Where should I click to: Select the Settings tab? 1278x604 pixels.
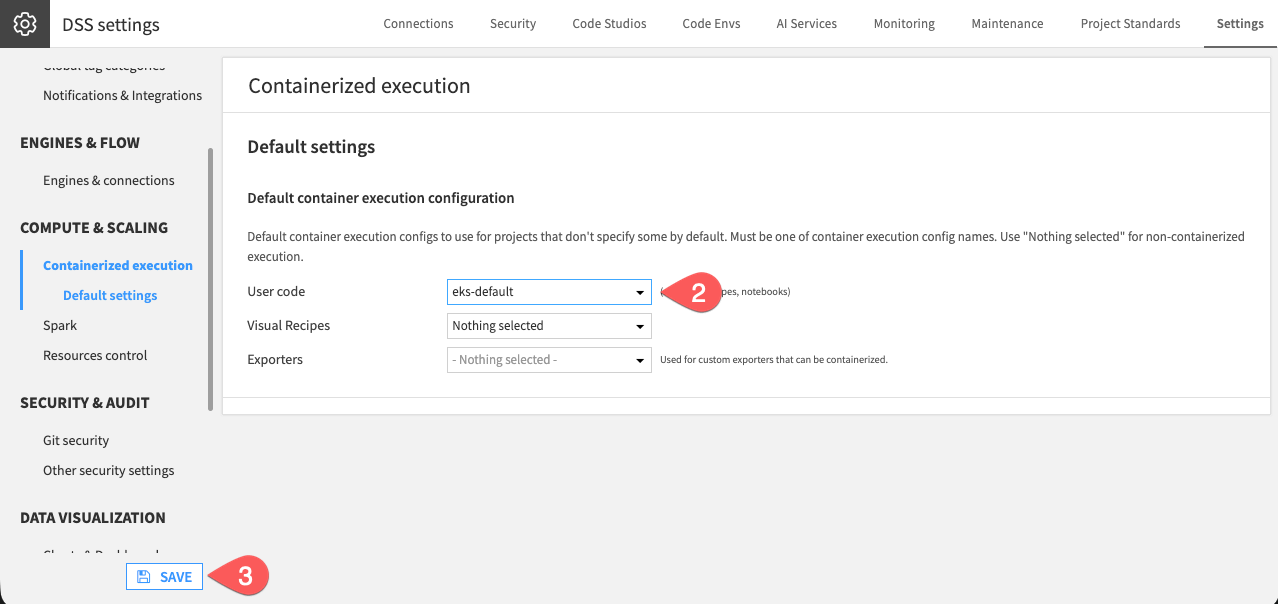pyautogui.click(x=1240, y=24)
